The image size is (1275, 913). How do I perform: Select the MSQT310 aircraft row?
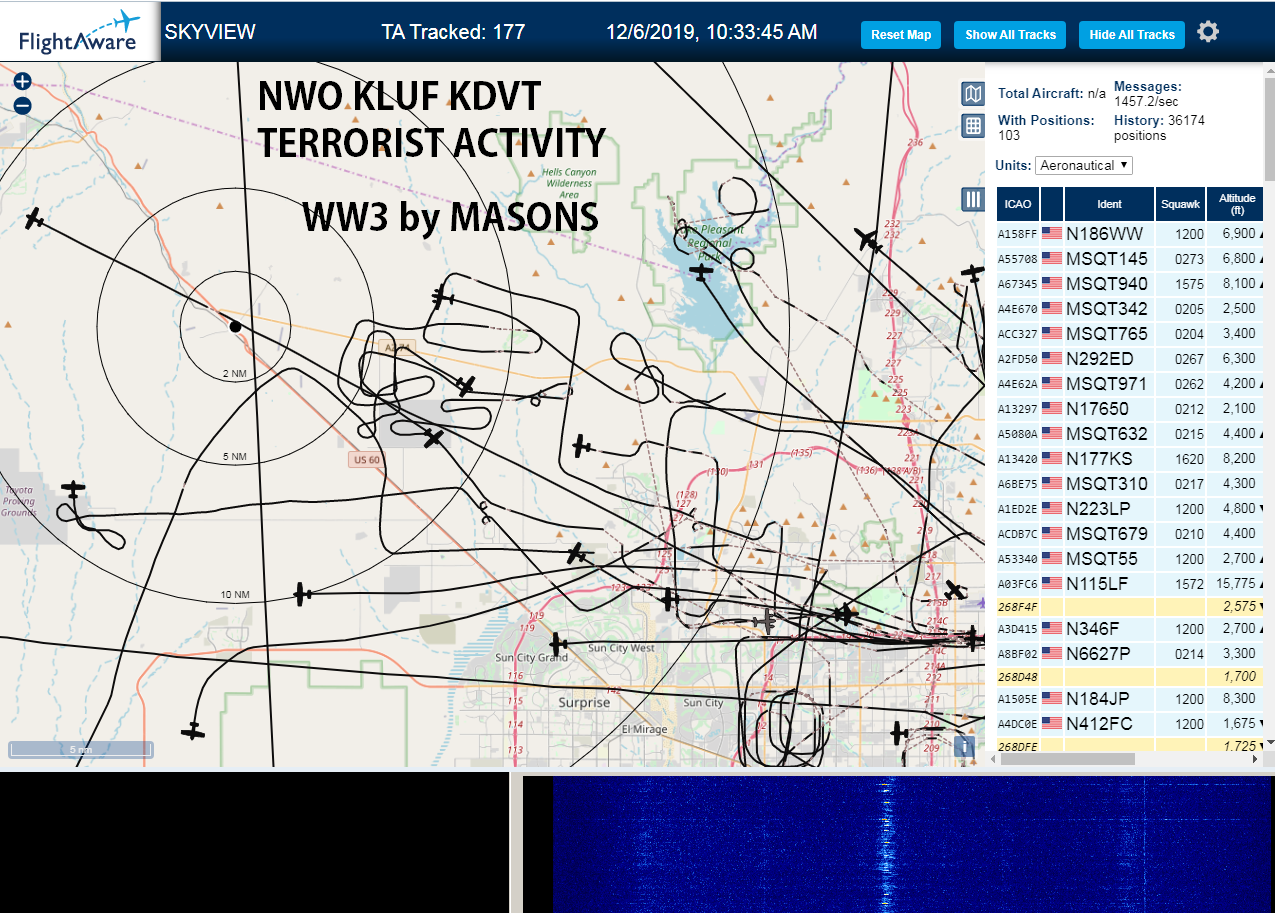pyautogui.click(x=1131, y=484)
